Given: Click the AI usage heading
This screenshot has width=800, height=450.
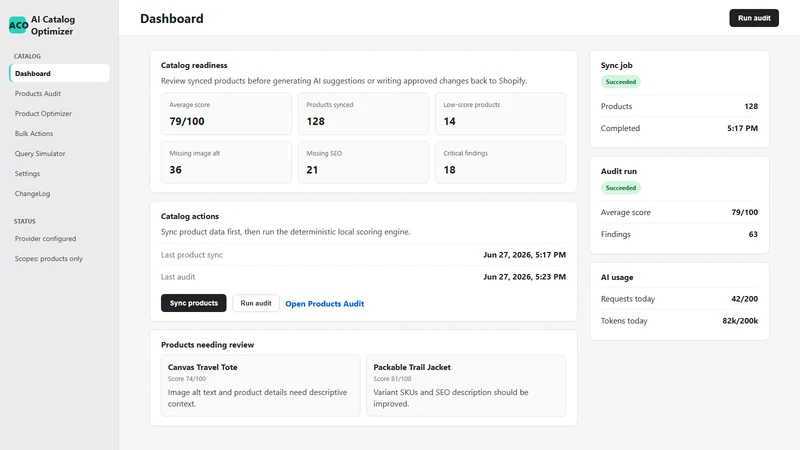Looking at the screenshot, I should click(x=617, y=277).
